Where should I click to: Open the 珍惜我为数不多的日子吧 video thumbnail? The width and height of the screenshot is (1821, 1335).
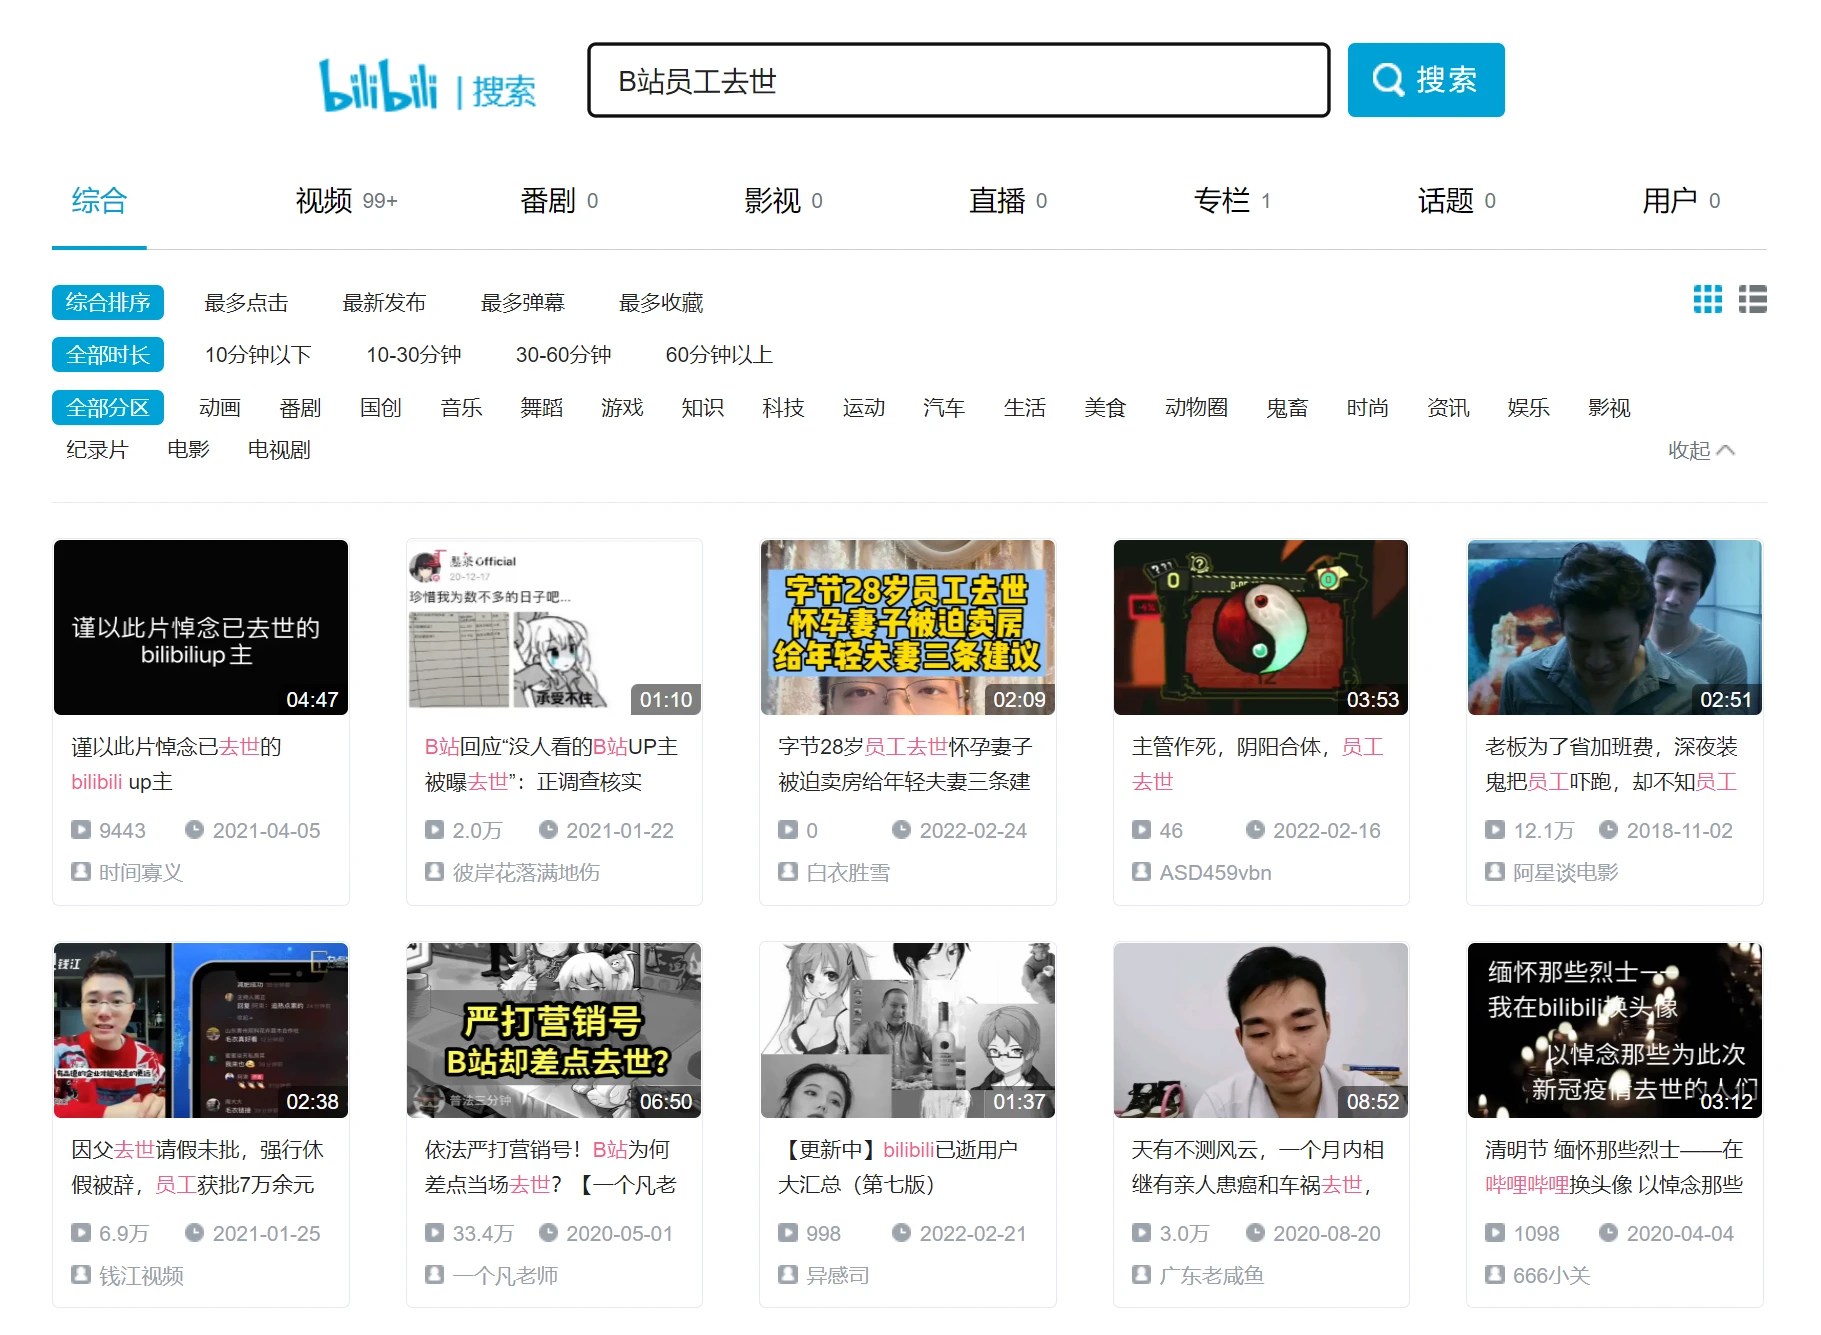coord(554,627)
